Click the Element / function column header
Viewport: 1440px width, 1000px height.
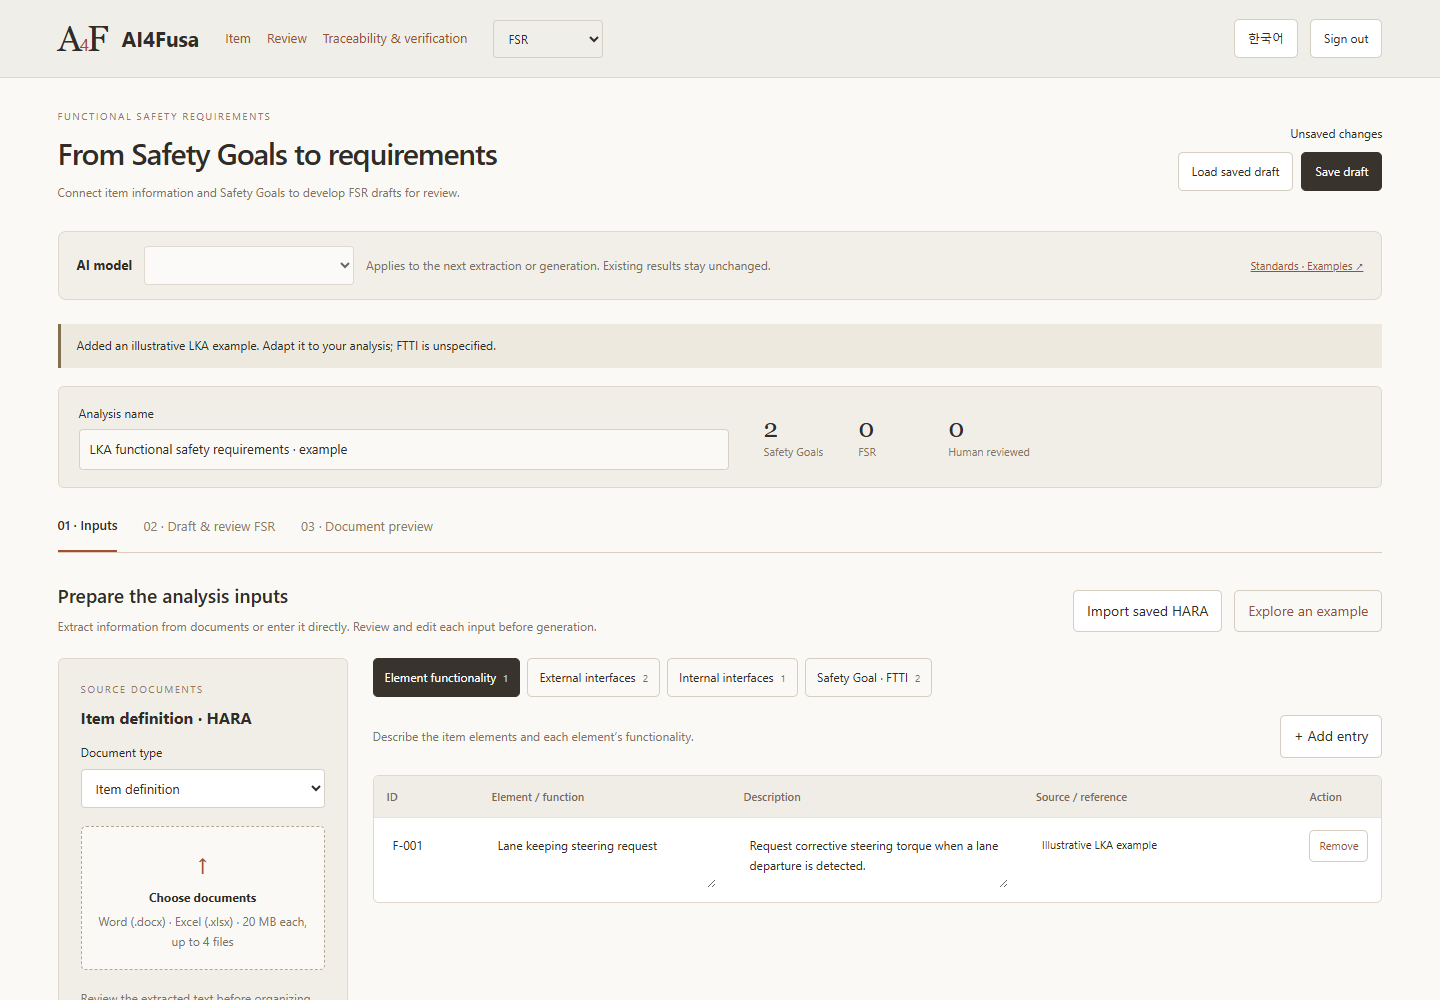[538, 797]
